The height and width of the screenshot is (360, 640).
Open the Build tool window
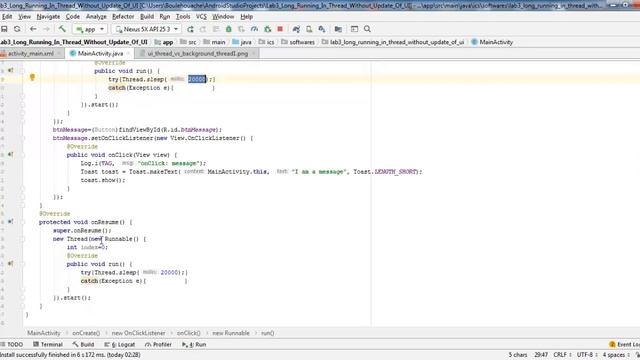click(83, 344)
